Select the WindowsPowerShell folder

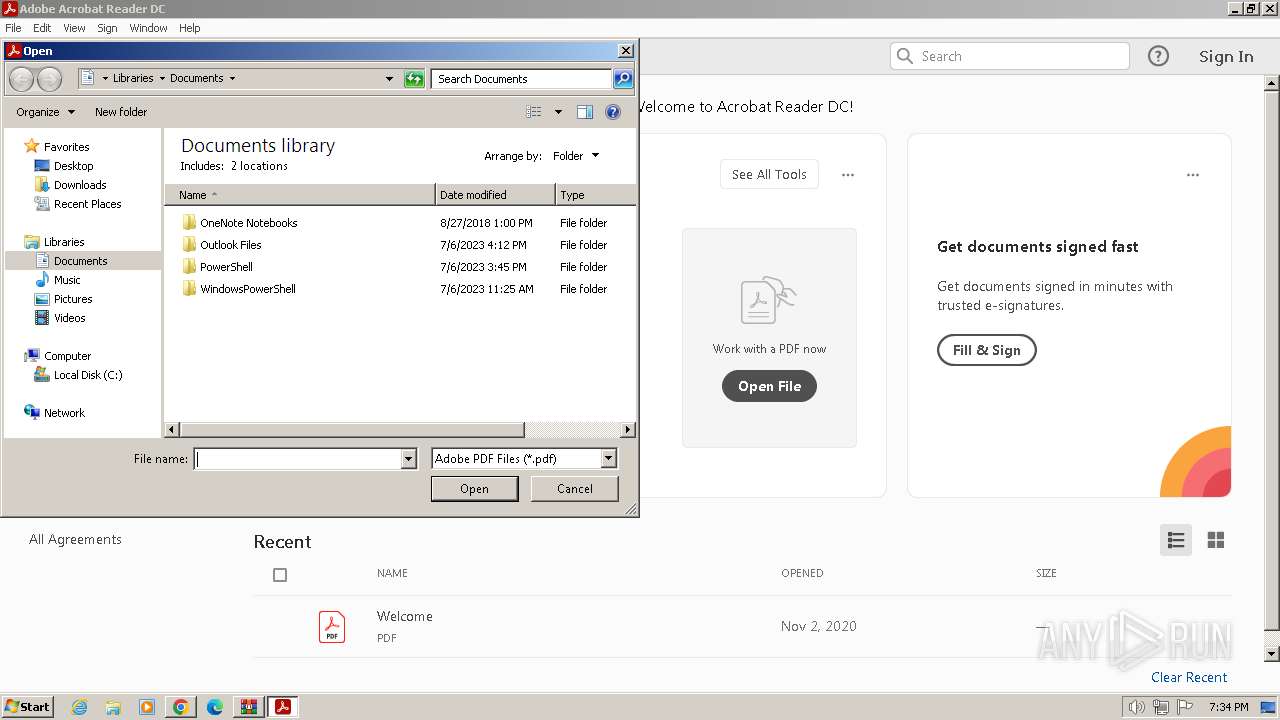pos(247,289)
